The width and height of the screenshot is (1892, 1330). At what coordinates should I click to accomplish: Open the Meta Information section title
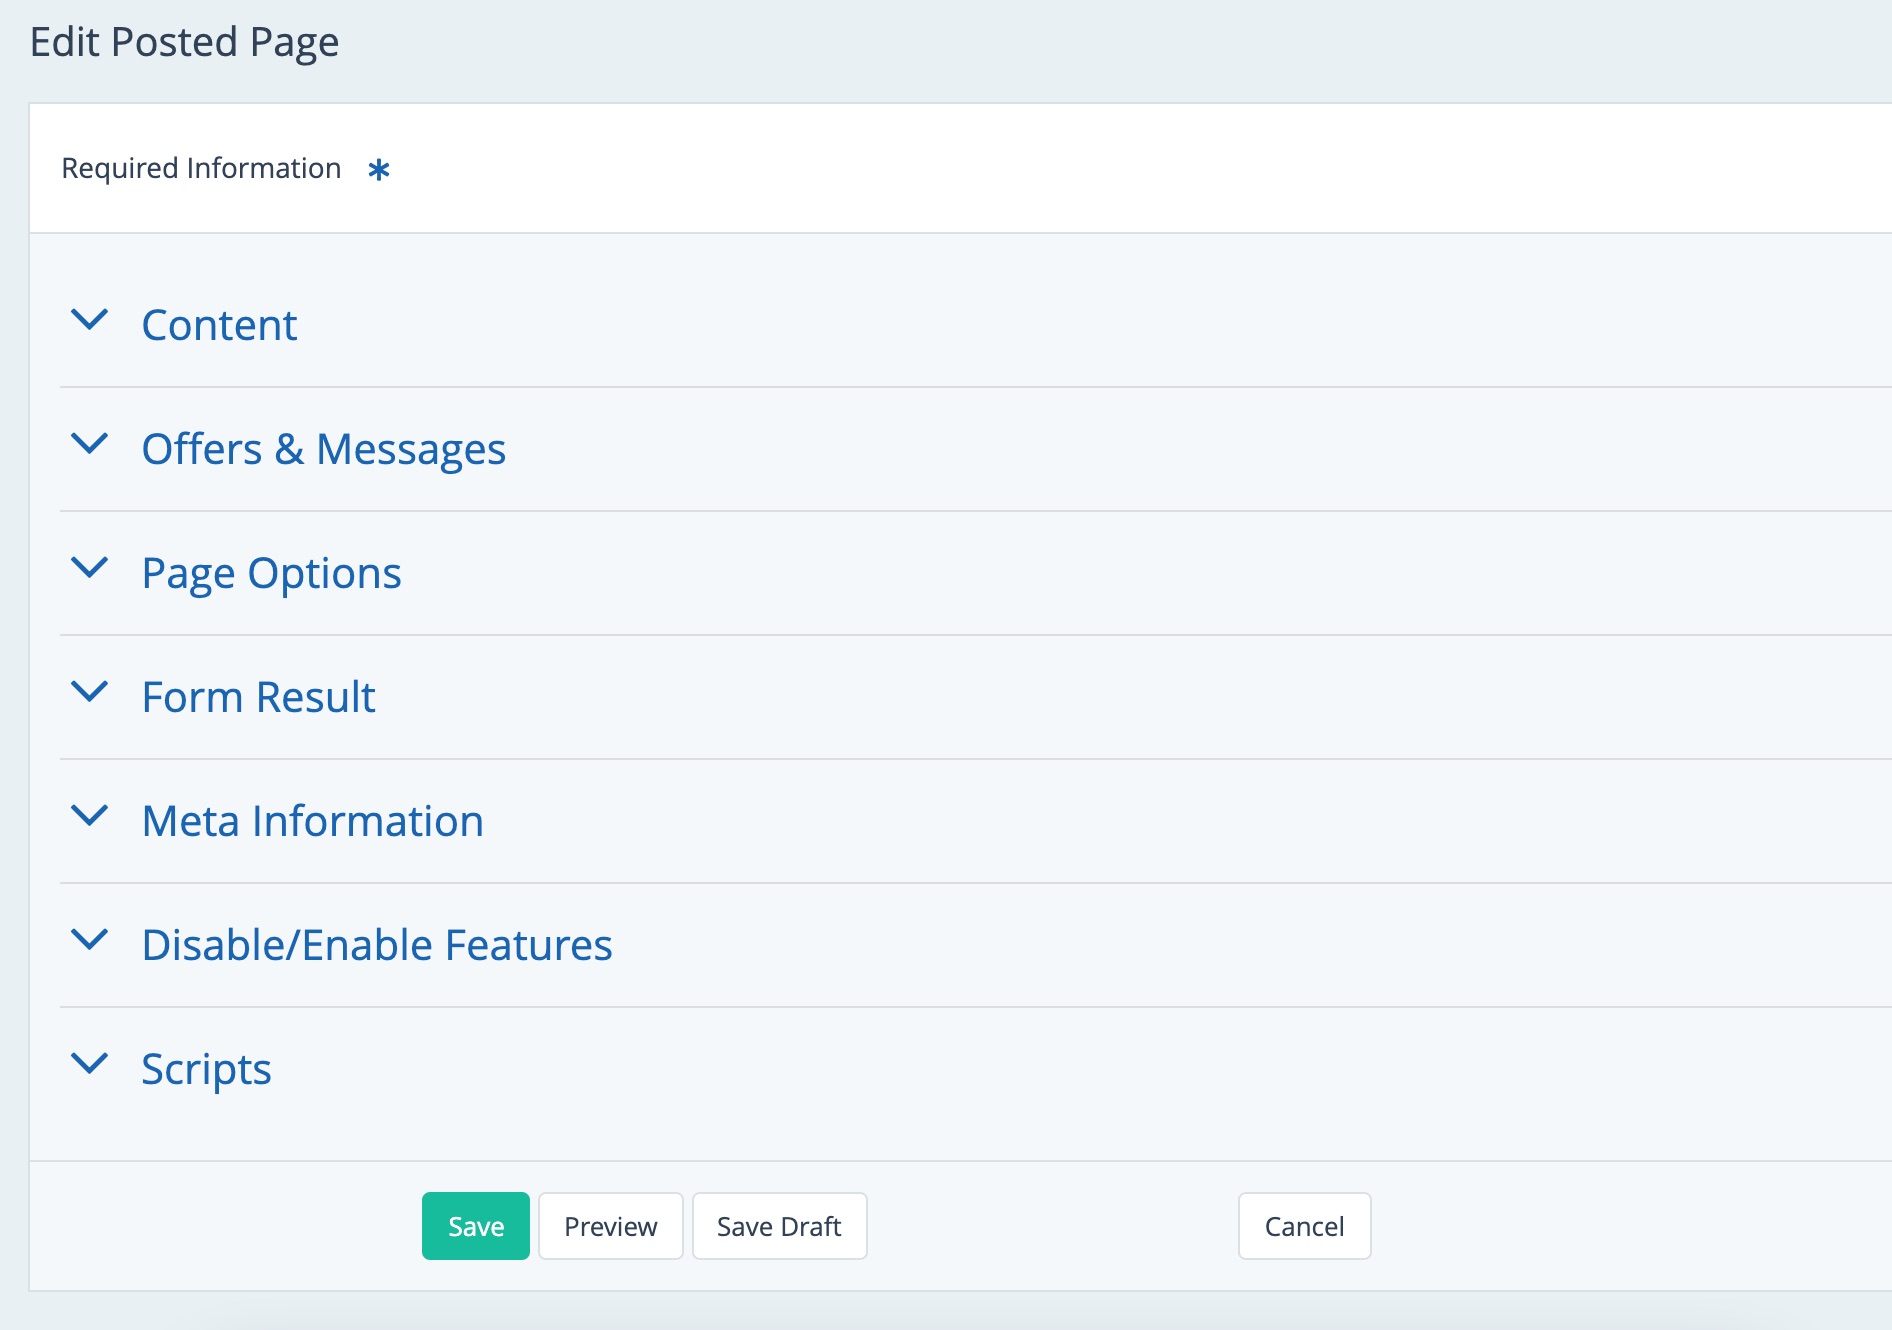click(312, 821)
